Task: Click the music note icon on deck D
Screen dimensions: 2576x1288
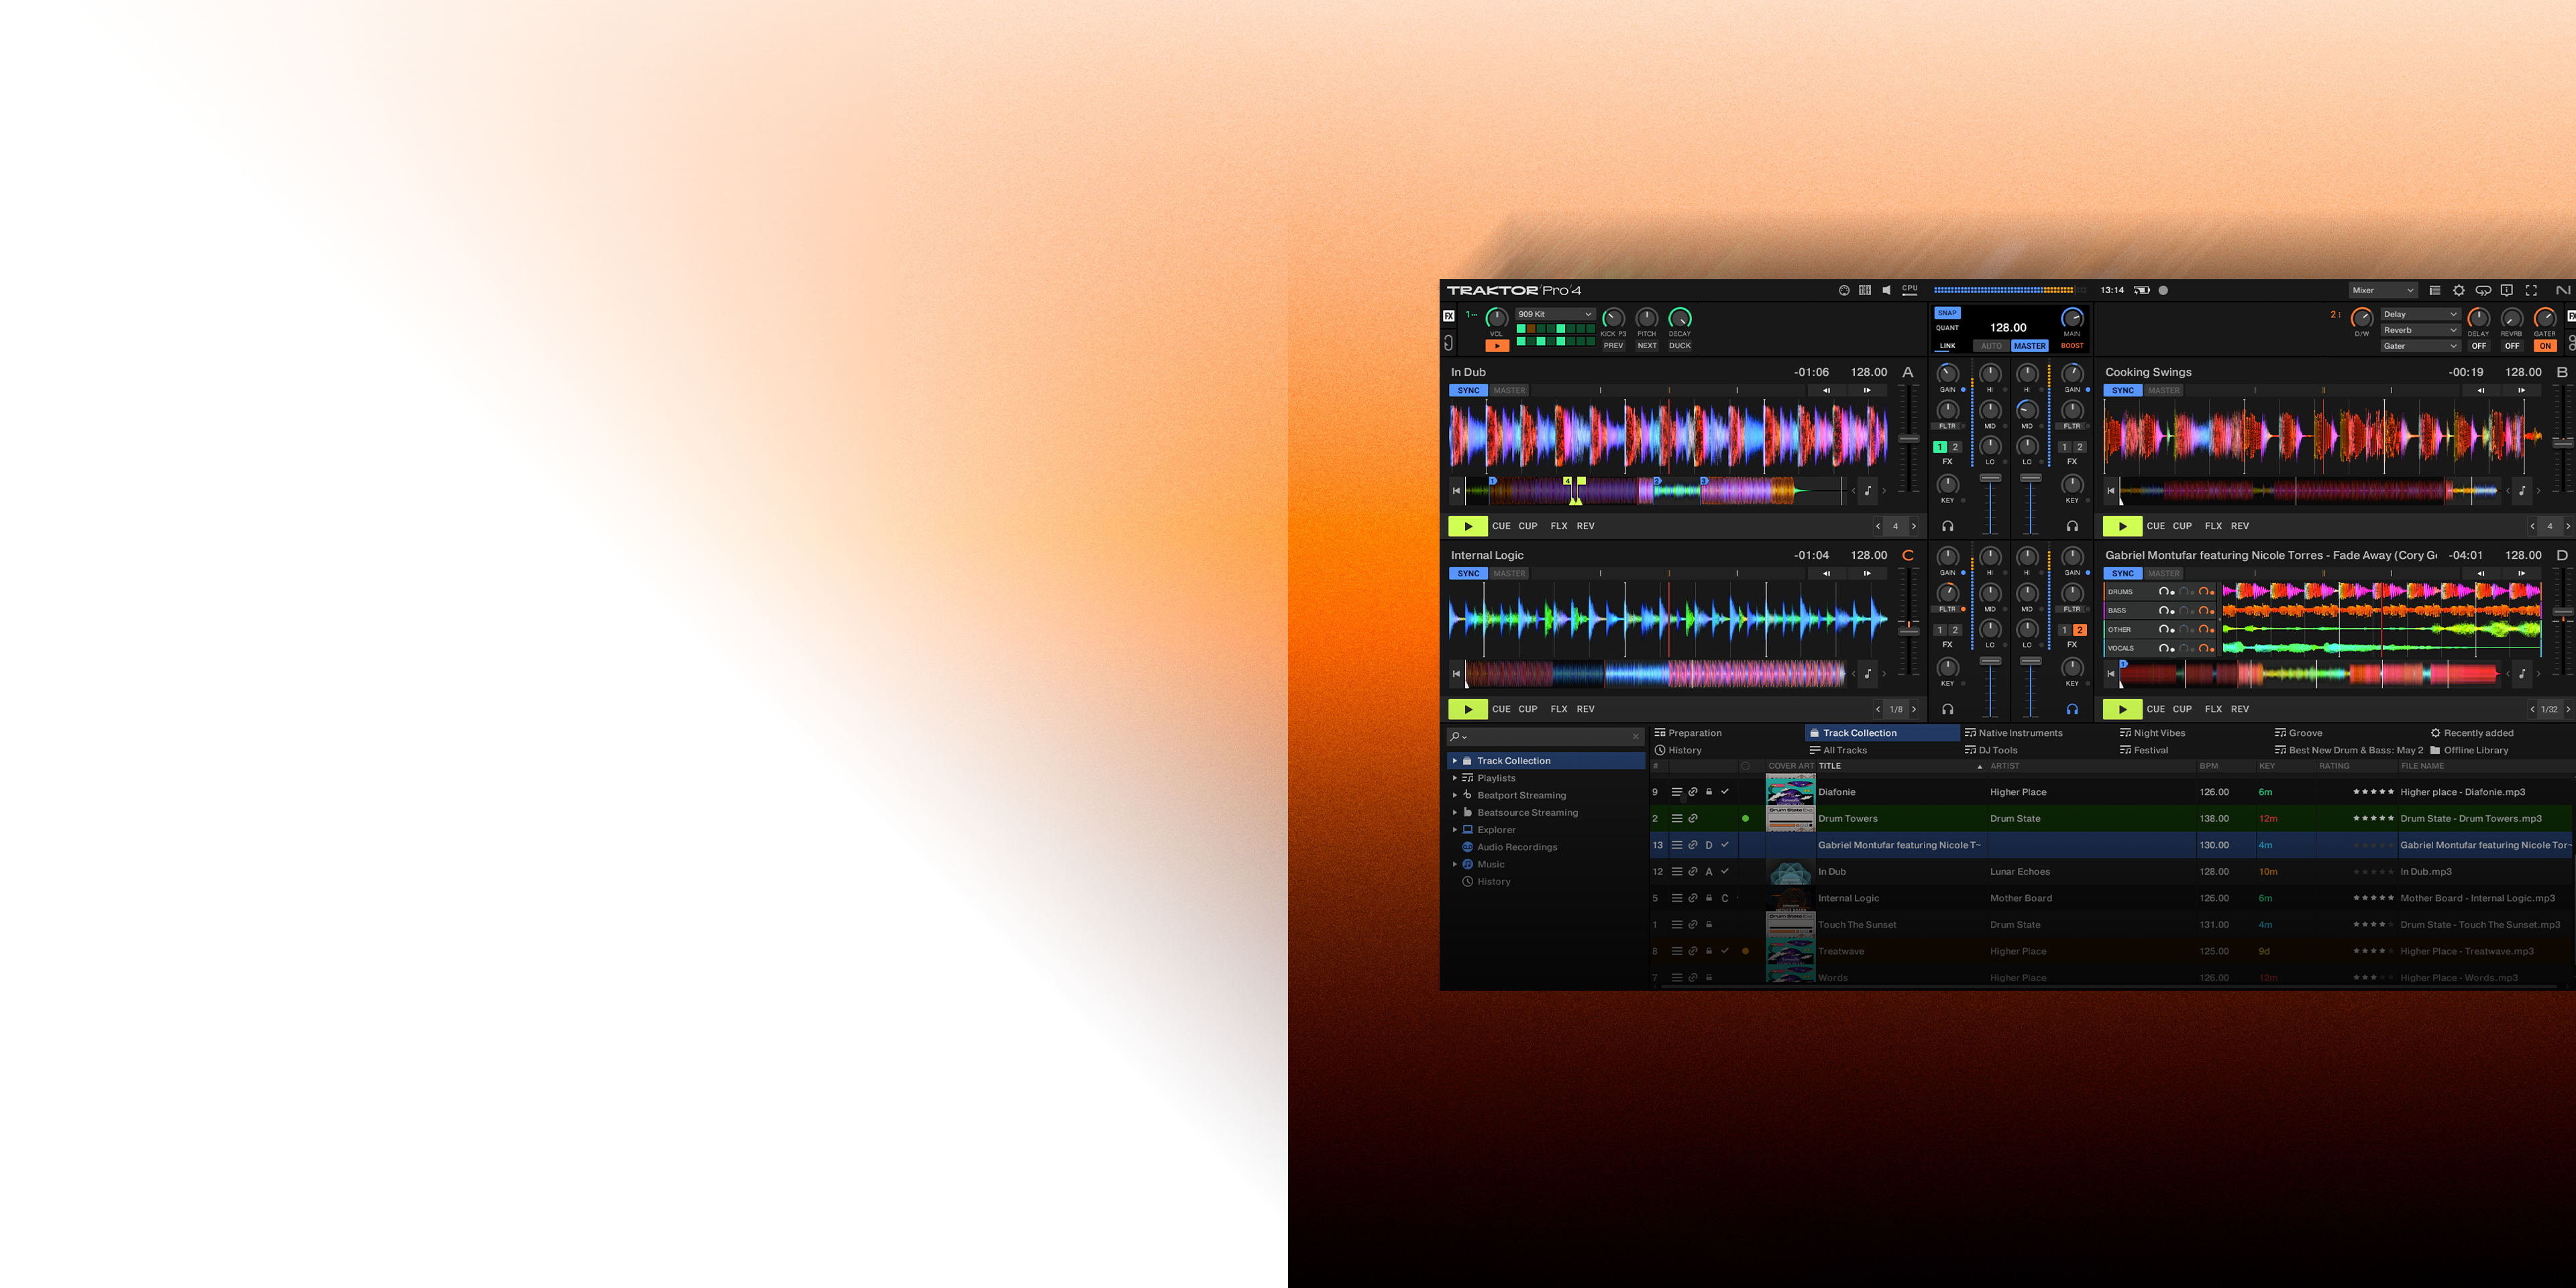Action: click(x=2522, y=674)
